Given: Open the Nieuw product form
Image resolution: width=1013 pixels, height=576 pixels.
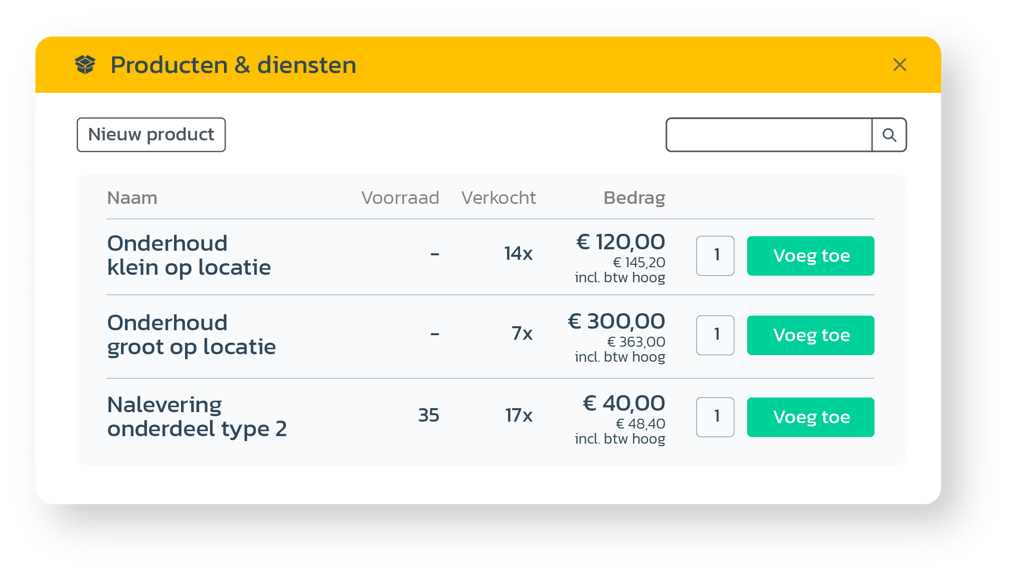Looking at the screenshot, I should click(x=150, y=134).
